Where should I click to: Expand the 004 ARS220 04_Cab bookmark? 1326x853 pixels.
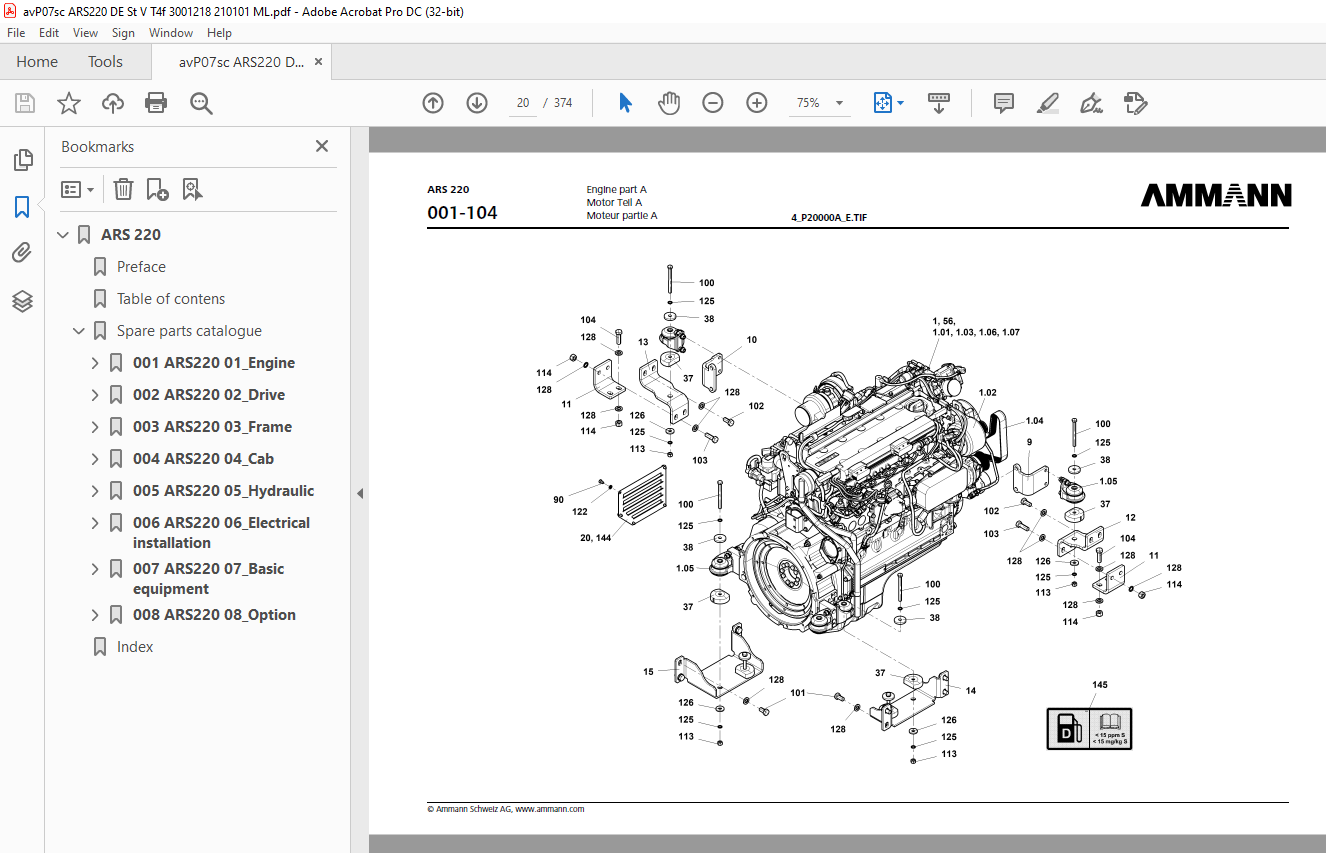tap(96, 459)
